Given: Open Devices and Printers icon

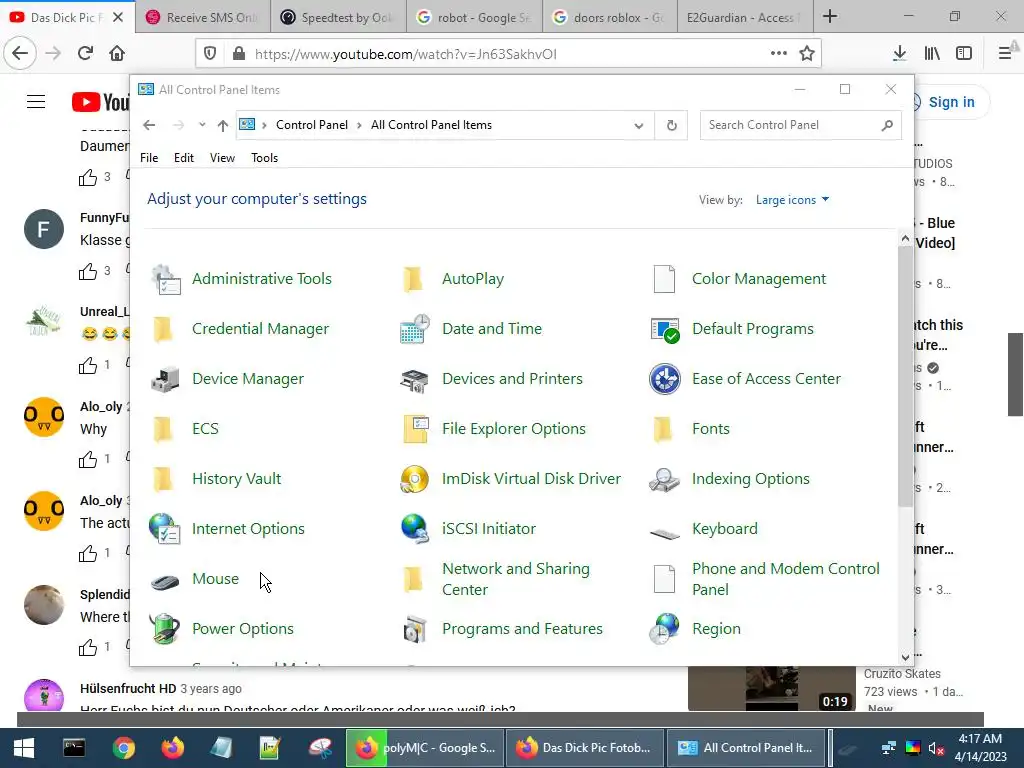Looking at the screenshot, I should 415,379.
